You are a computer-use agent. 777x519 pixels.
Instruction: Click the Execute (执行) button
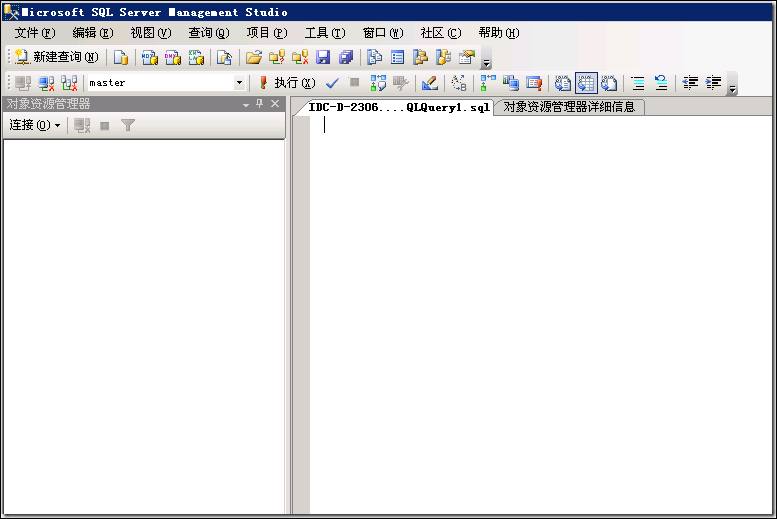coord(287,83)
